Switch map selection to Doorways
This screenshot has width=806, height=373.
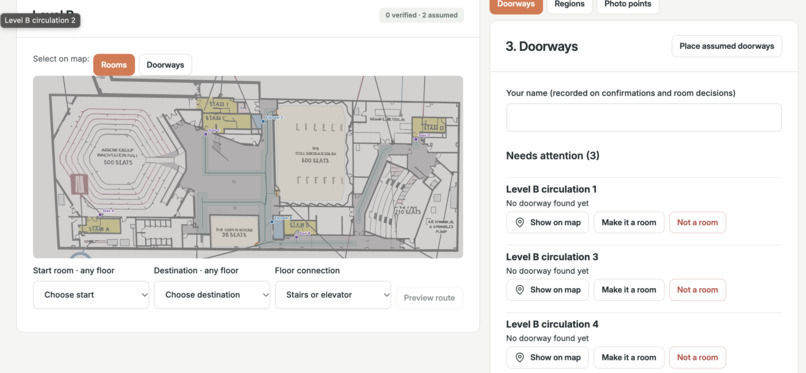click(166, 65)
